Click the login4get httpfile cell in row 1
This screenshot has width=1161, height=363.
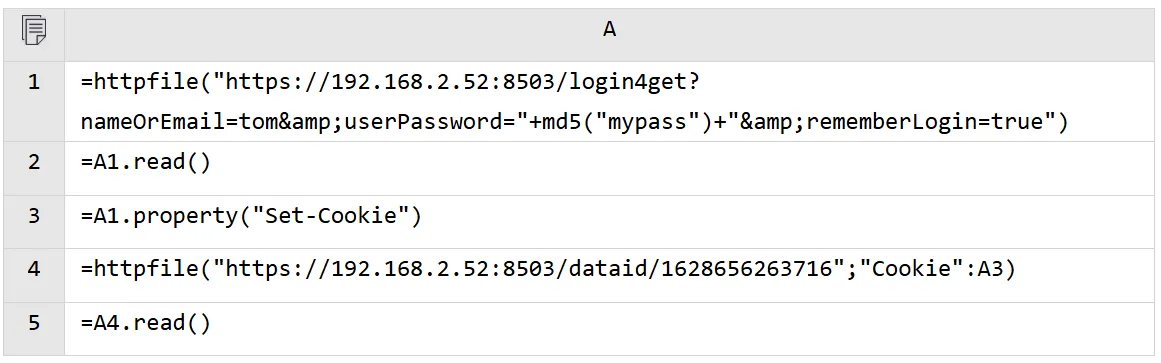609,101
